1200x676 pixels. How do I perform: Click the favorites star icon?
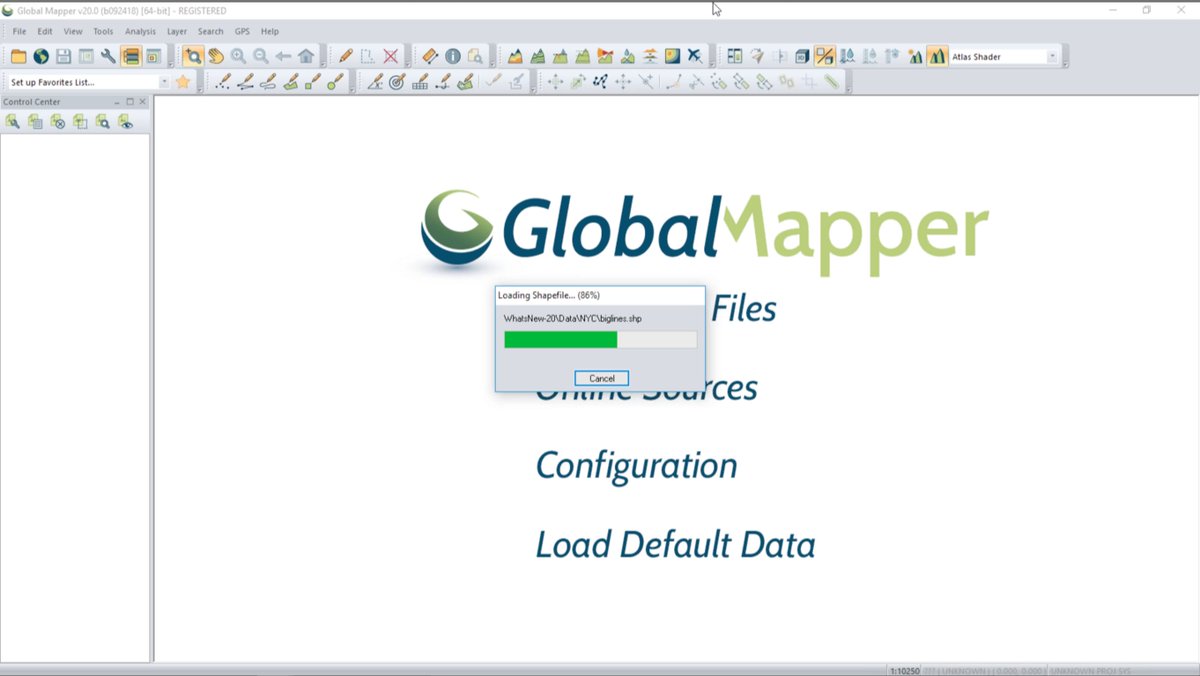click(183, 82)
